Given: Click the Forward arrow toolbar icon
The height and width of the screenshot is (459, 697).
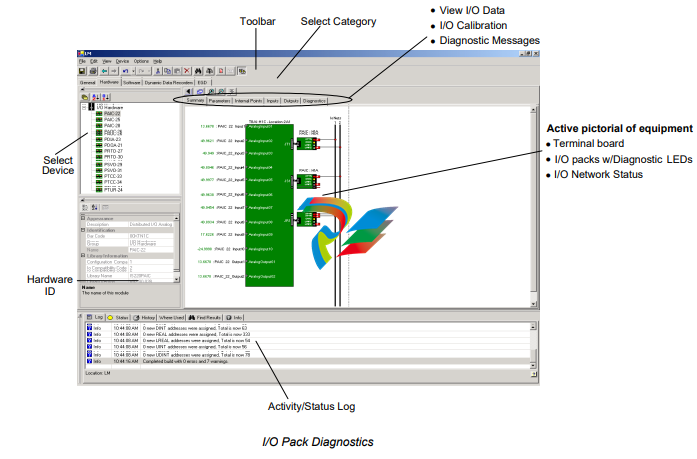Looking at the screenshot, I should [114, 71].
